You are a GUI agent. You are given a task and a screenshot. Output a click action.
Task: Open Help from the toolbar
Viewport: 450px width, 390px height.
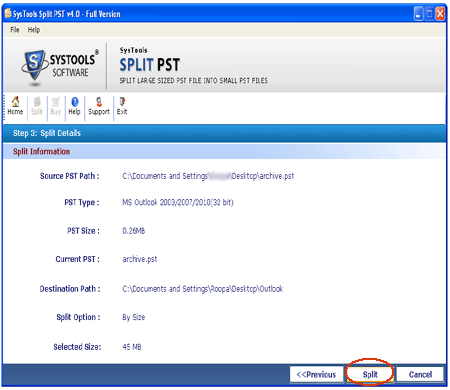[74, 106]
